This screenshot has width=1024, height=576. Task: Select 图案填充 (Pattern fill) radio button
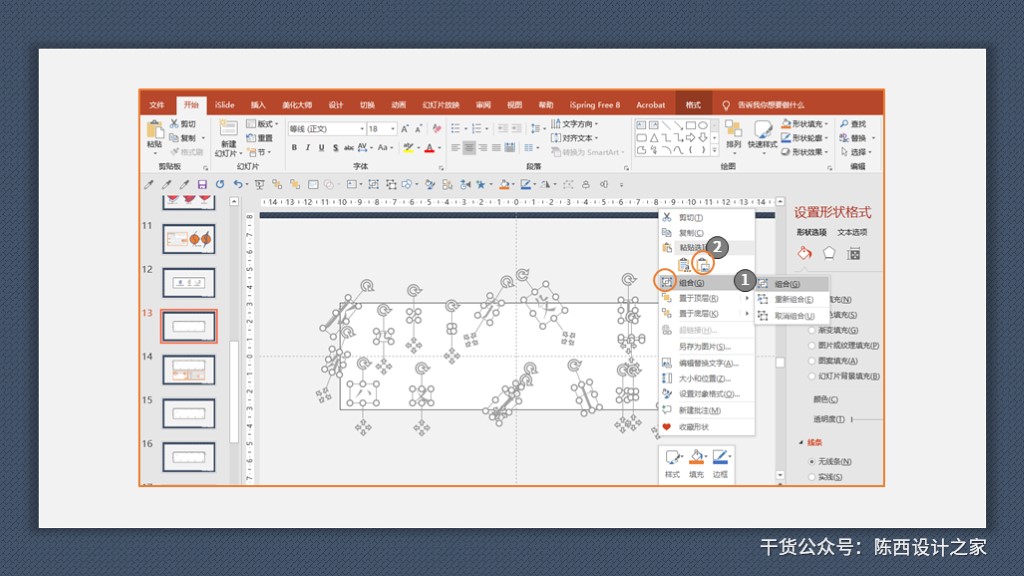(x=812, y=360)
